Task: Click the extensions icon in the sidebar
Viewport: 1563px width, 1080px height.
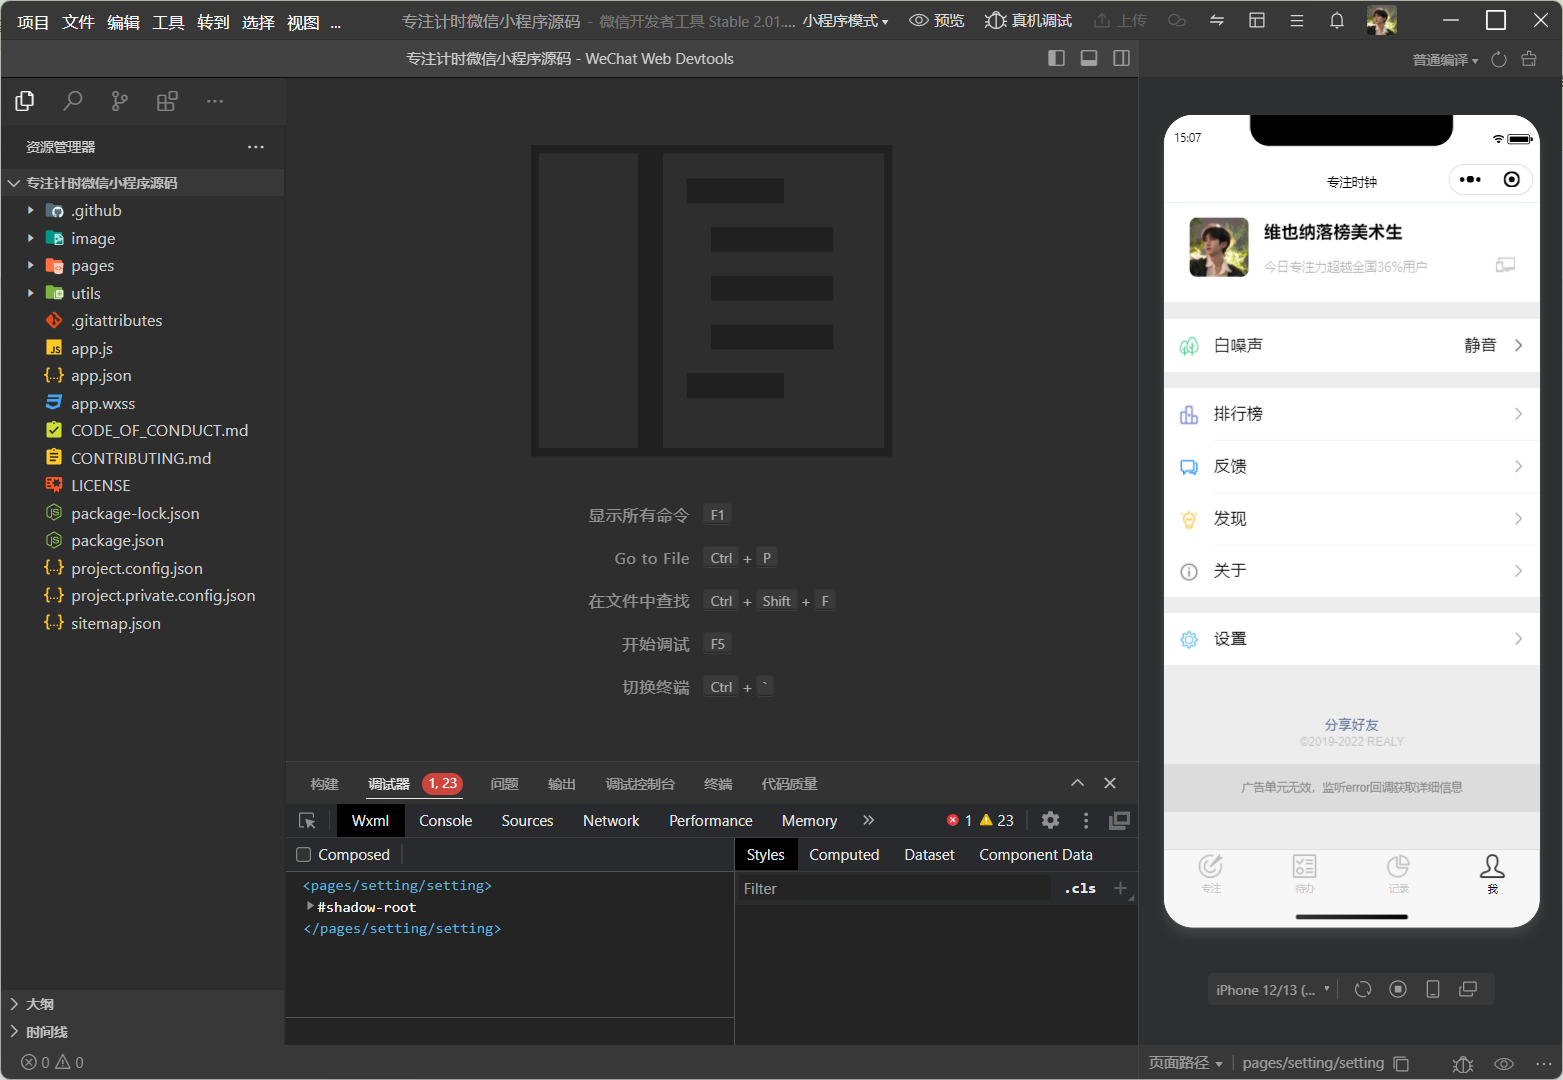Action: click(167, 101)
